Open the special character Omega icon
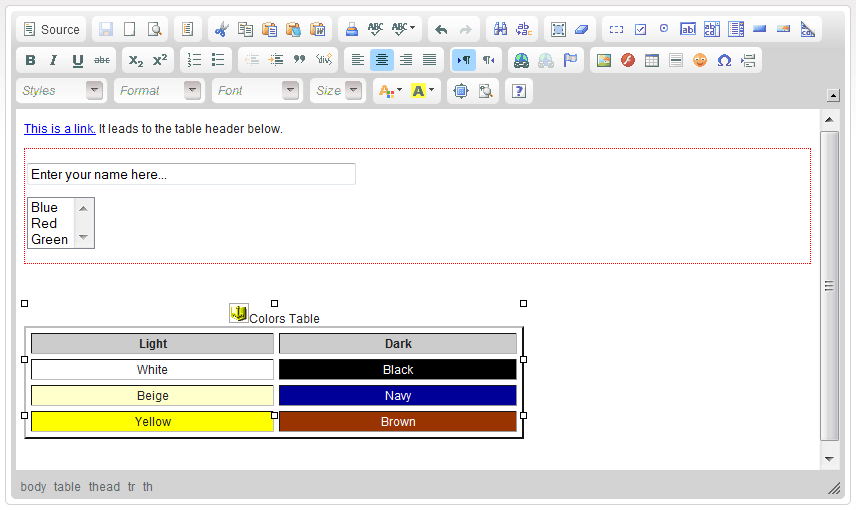The image size is (856, 510). coord(724,60)
